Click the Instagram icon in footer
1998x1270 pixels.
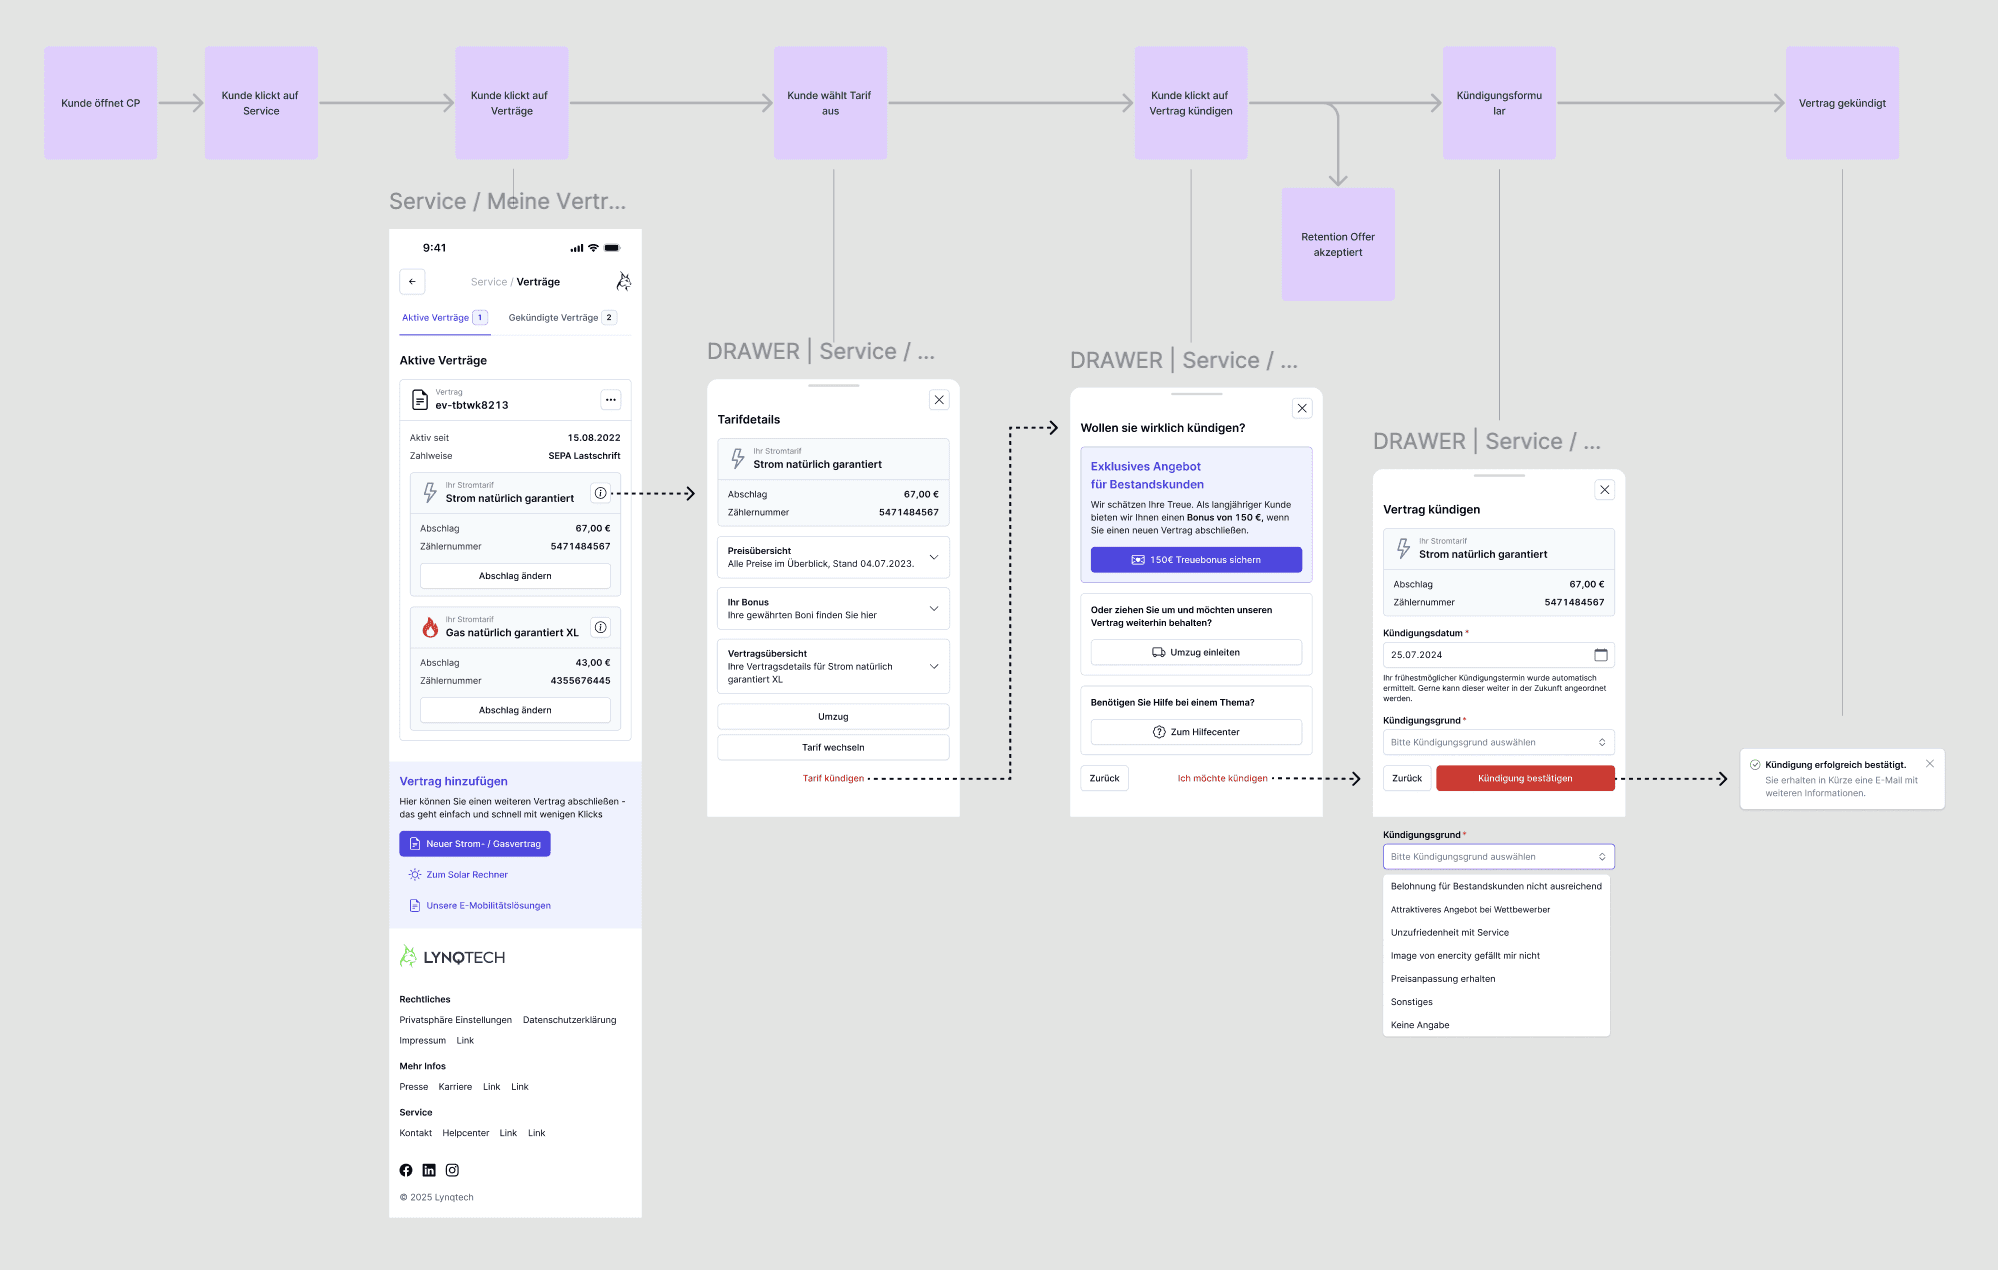click(452, 1170)
